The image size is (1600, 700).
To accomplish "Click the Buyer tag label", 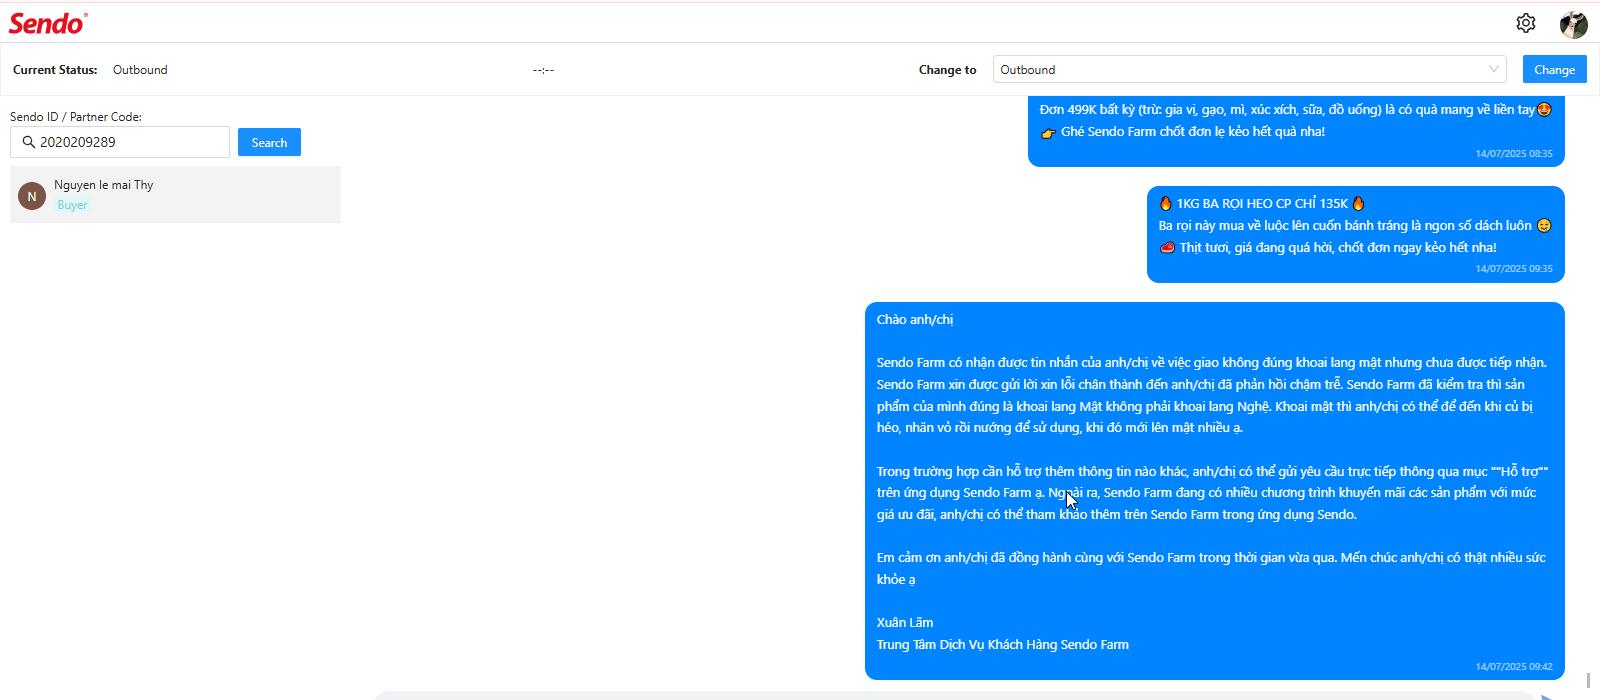I will (x=72, y=205).
